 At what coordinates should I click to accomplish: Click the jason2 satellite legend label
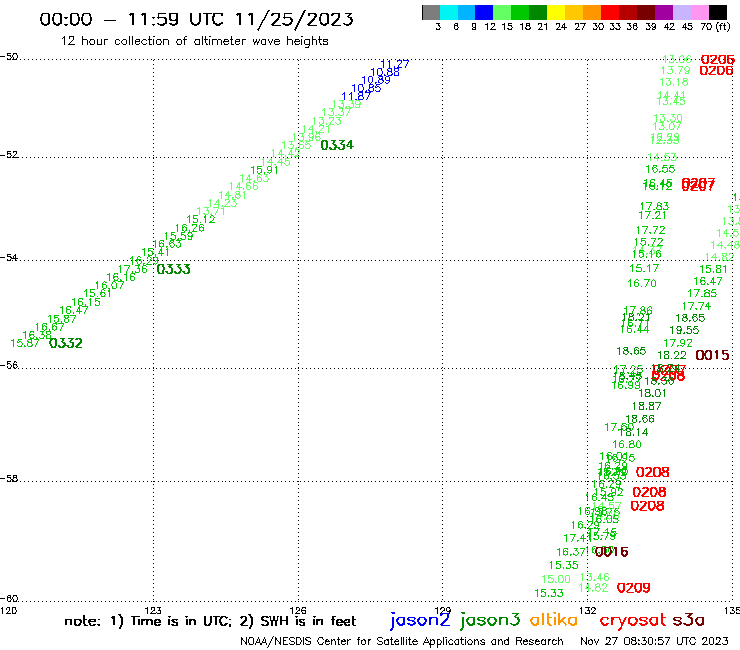tap(420, 620)
